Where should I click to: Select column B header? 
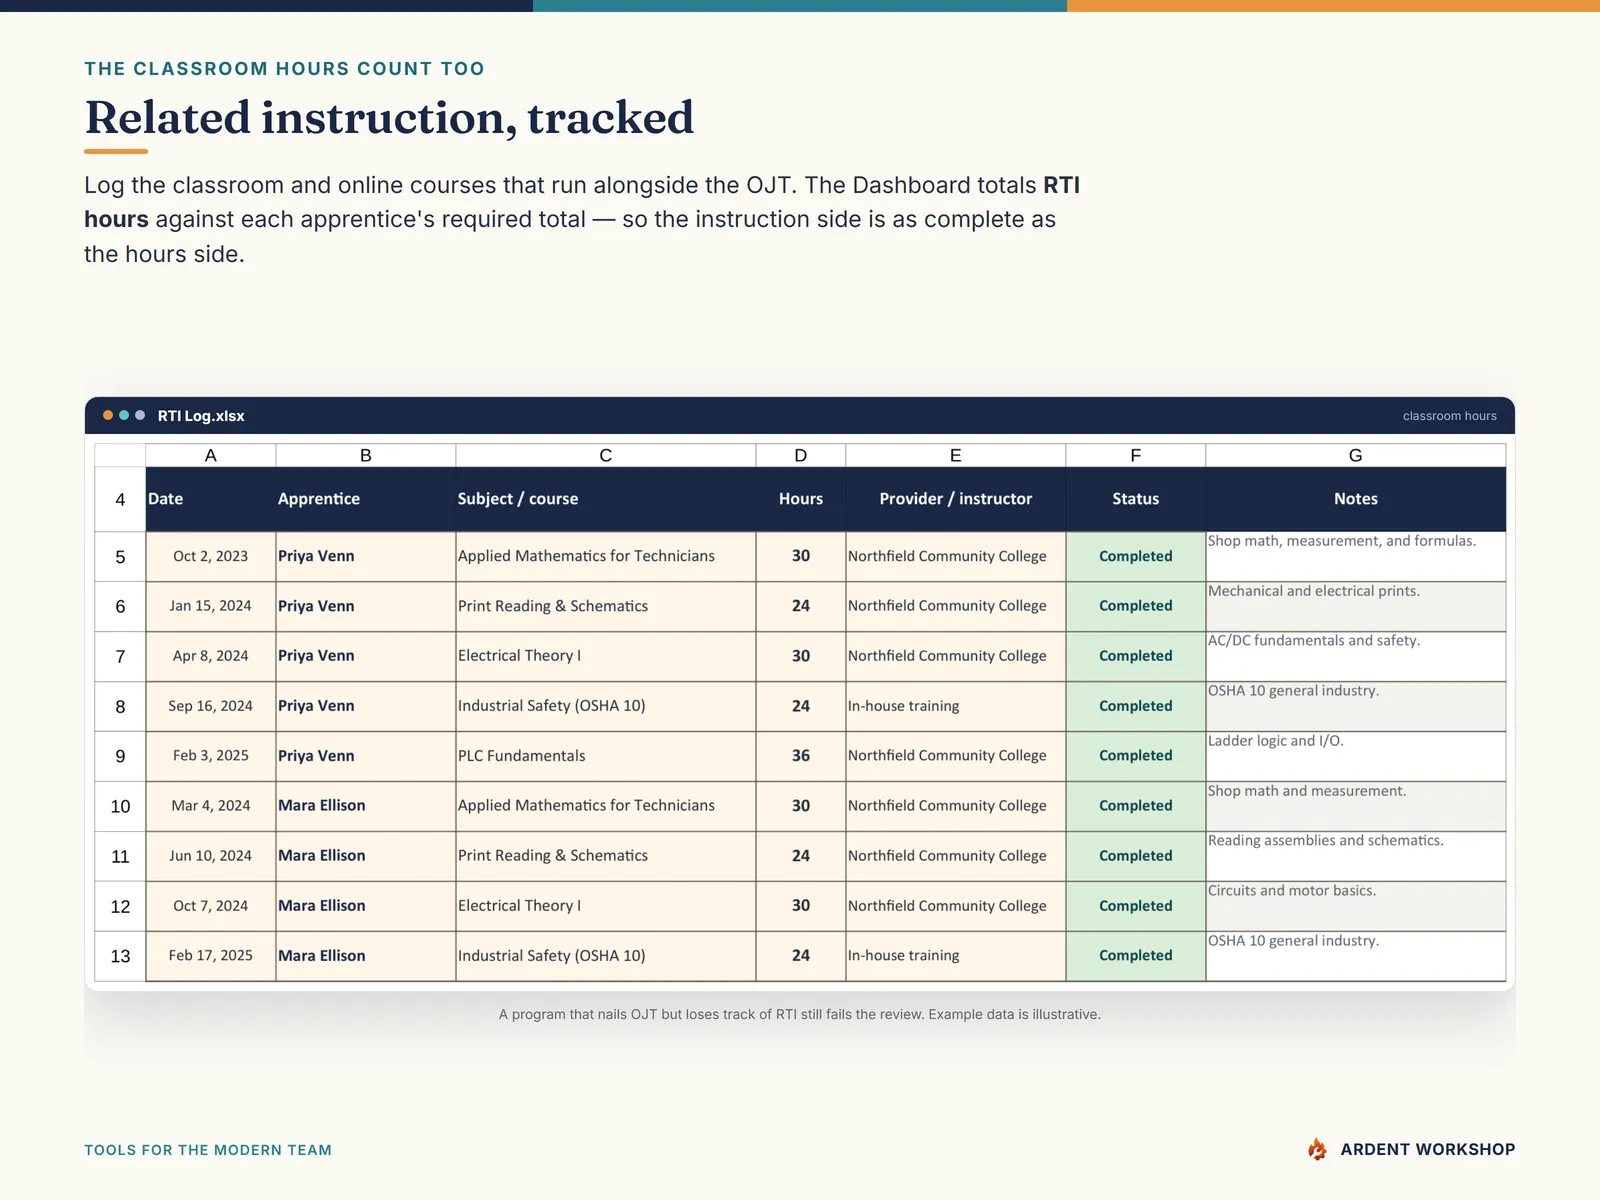[366, 455]
